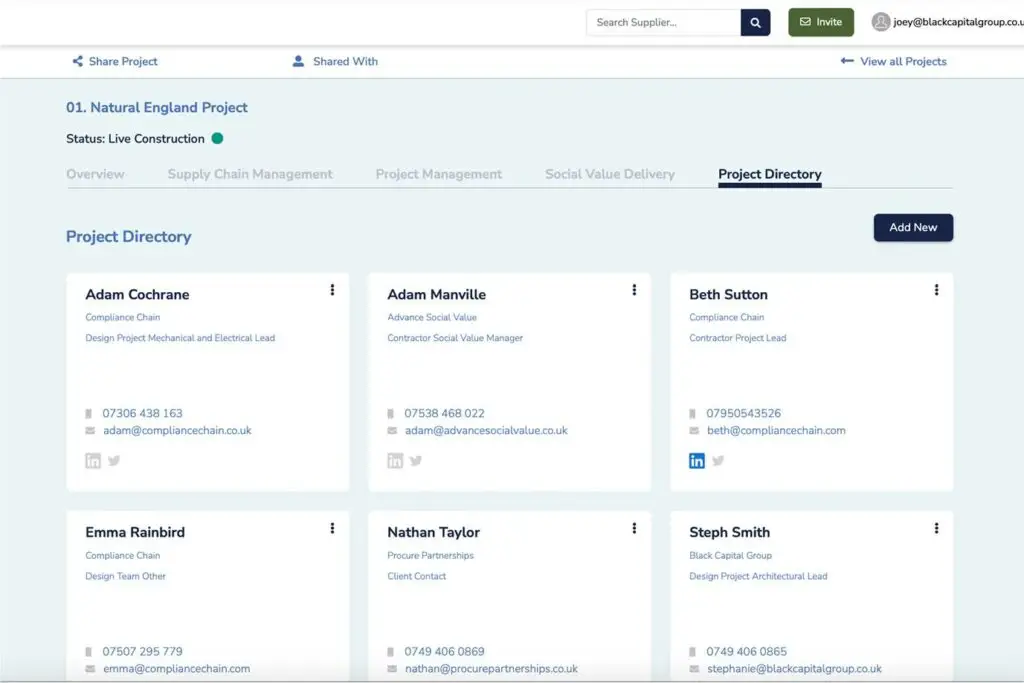This screenshot has height=683, width=1024.
Task: Open three-dot menu on Nathan Taylor's card
Action: 634,528
